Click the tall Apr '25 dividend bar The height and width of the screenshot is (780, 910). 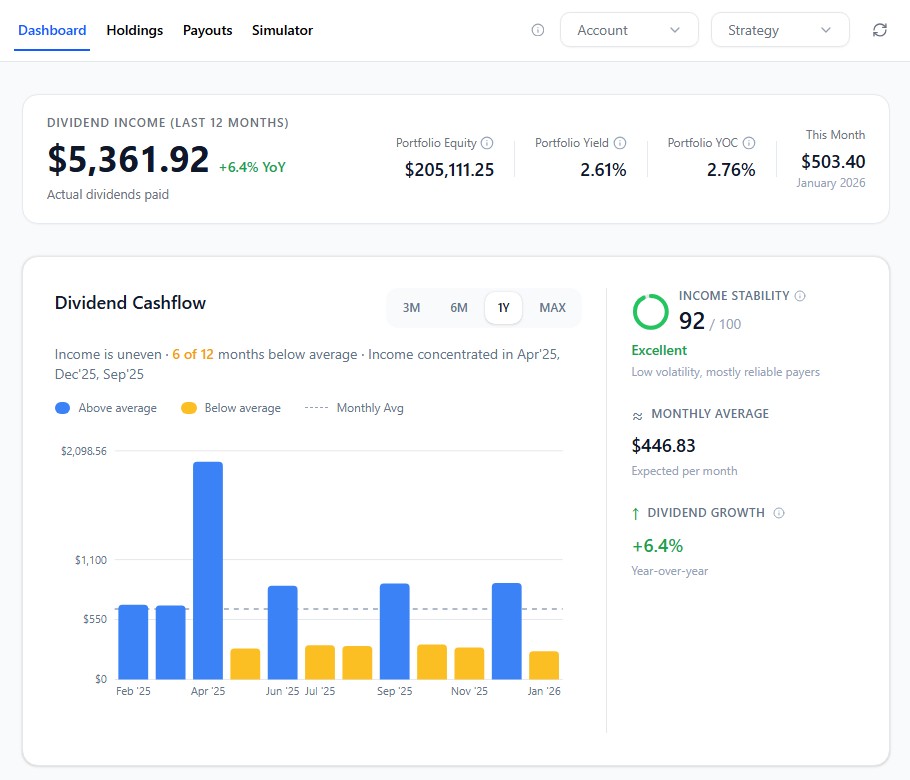coord(208,570)
